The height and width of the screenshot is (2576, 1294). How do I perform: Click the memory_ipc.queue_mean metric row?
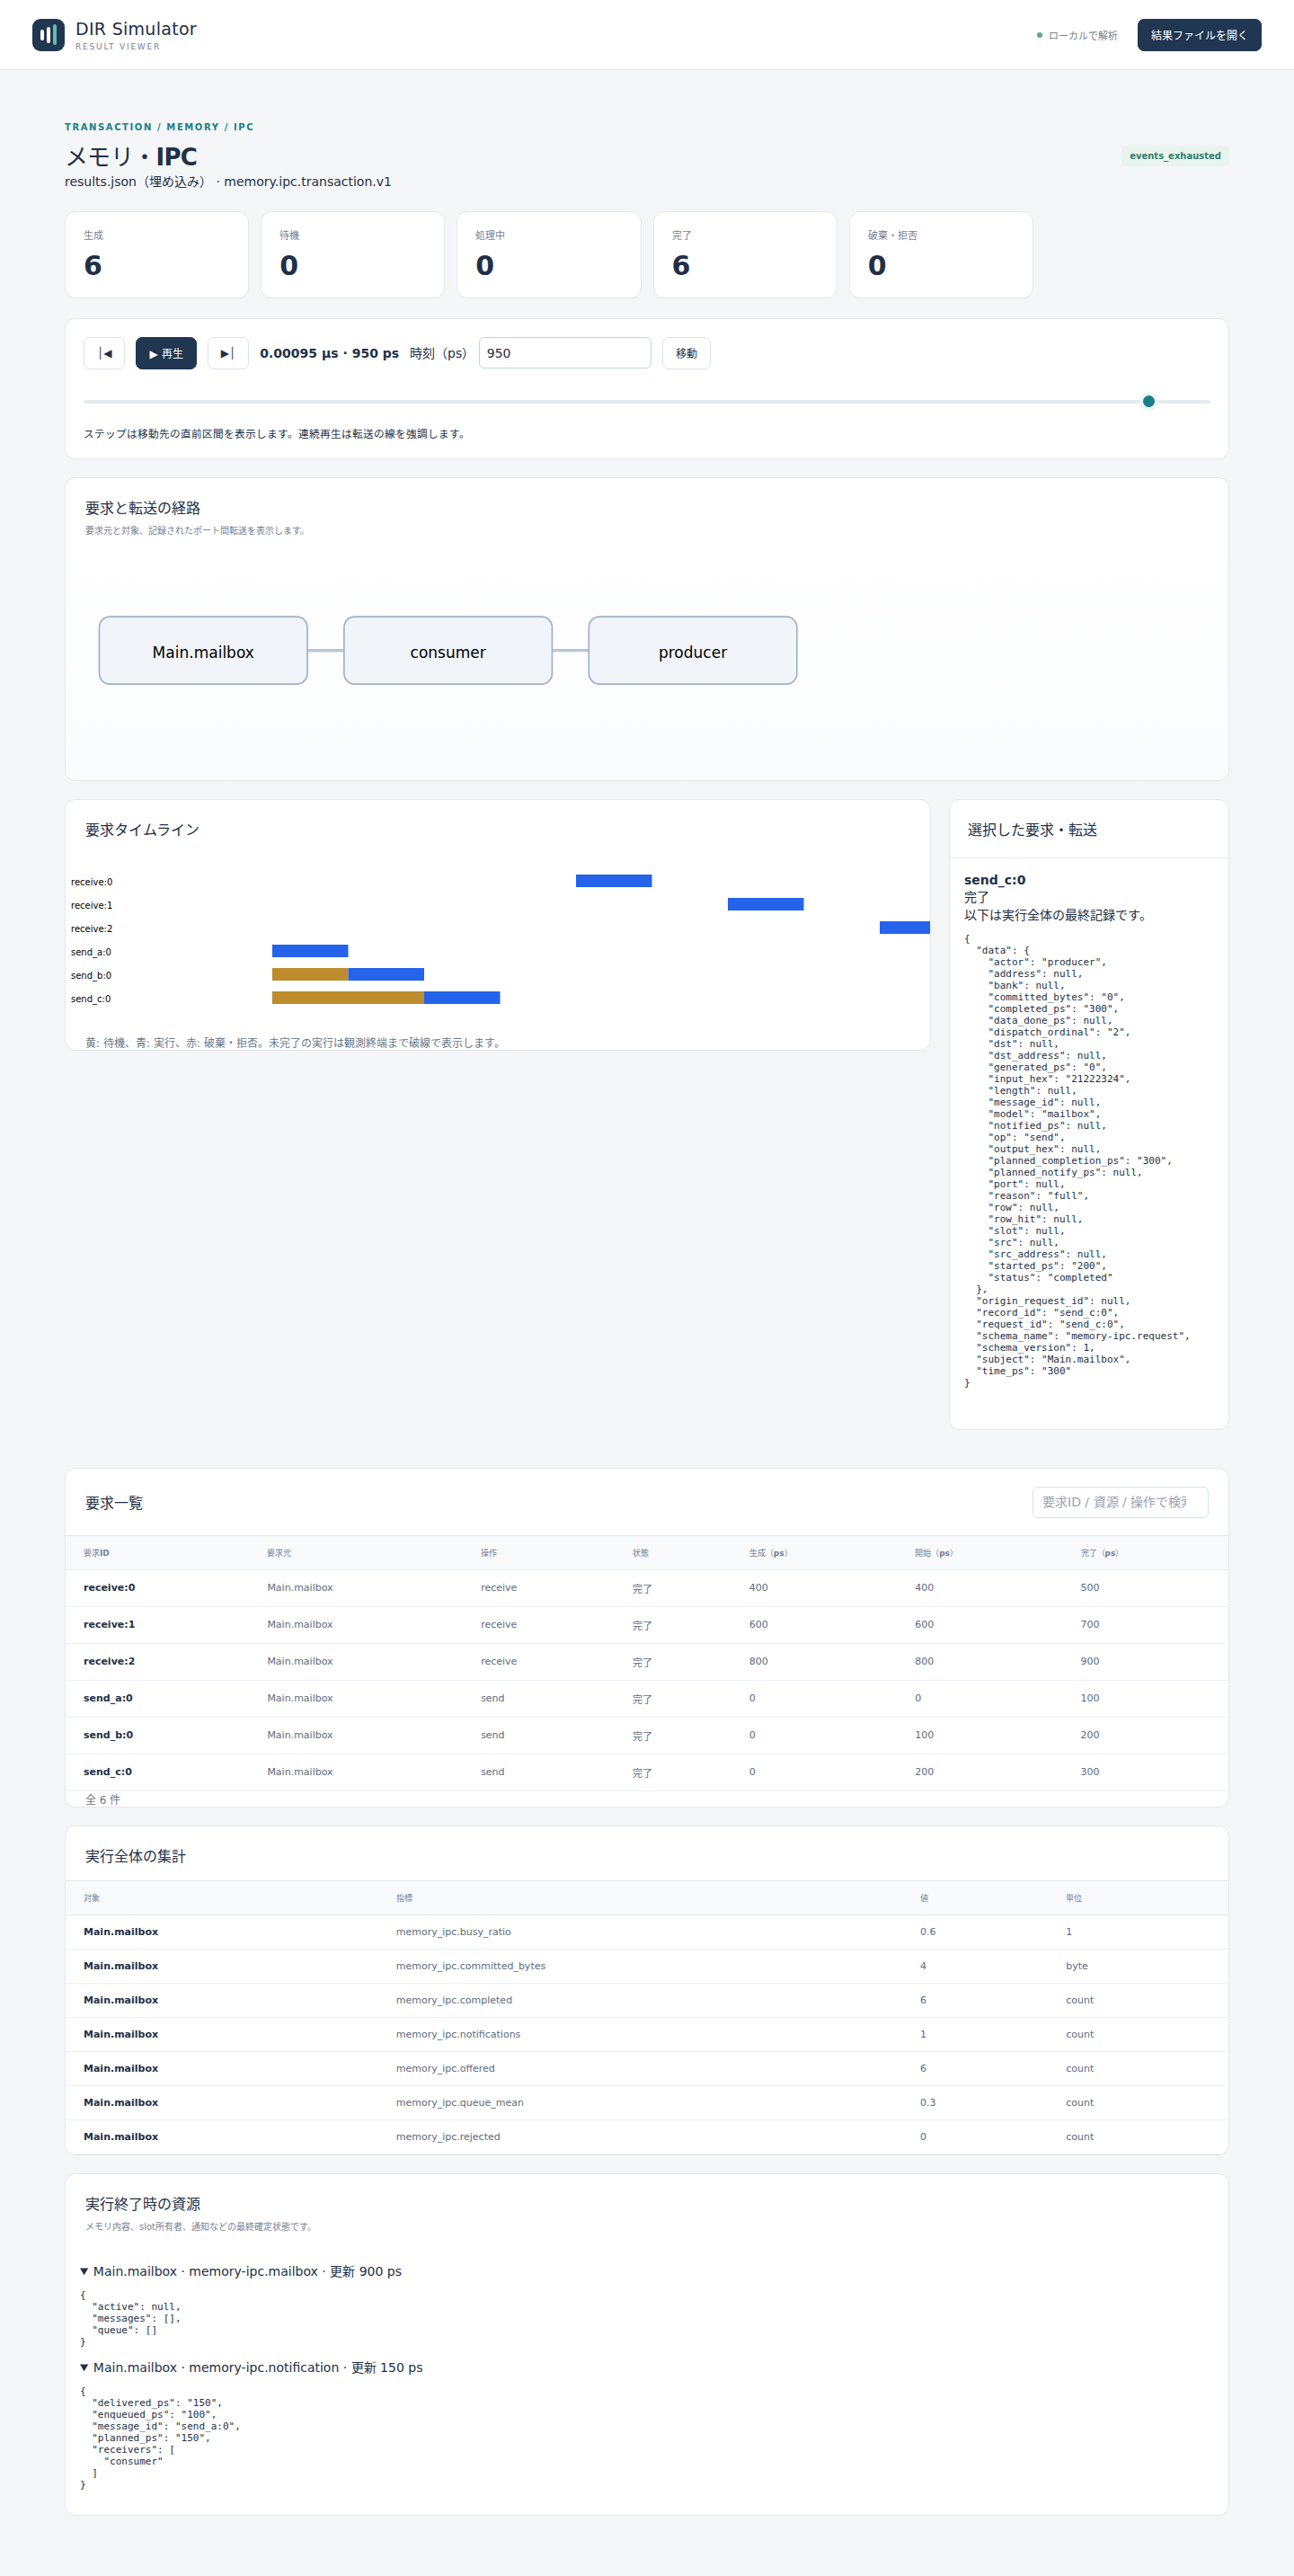click(647, 2102)
